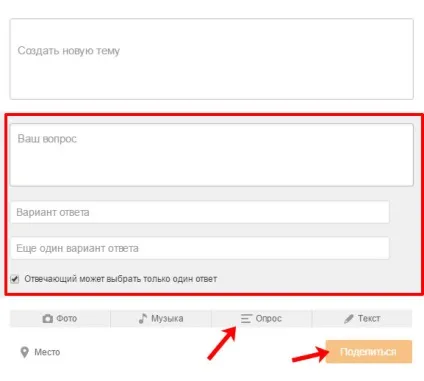Click the poll lines icon beside Опрос
The image size is (424, 381).
coord(246,319)
